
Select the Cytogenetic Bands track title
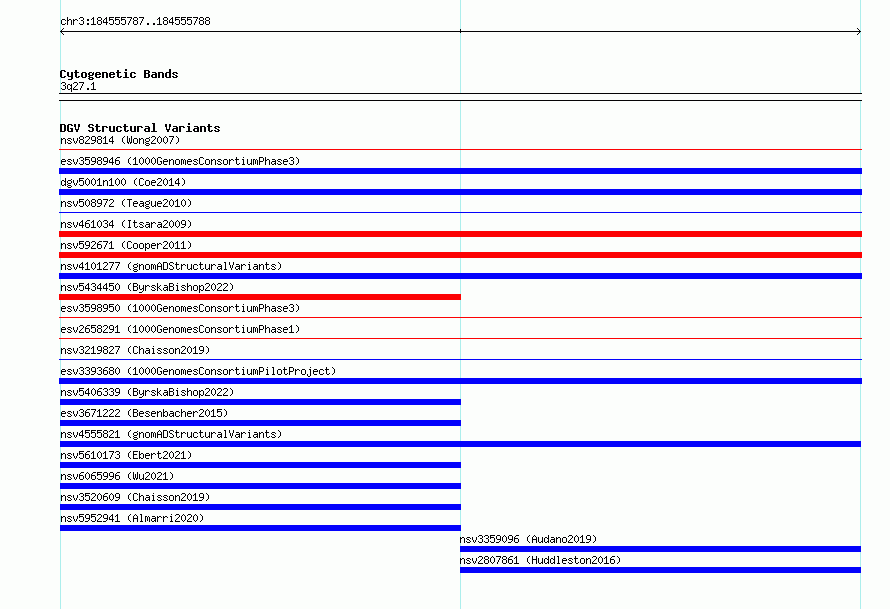(119, 74)
